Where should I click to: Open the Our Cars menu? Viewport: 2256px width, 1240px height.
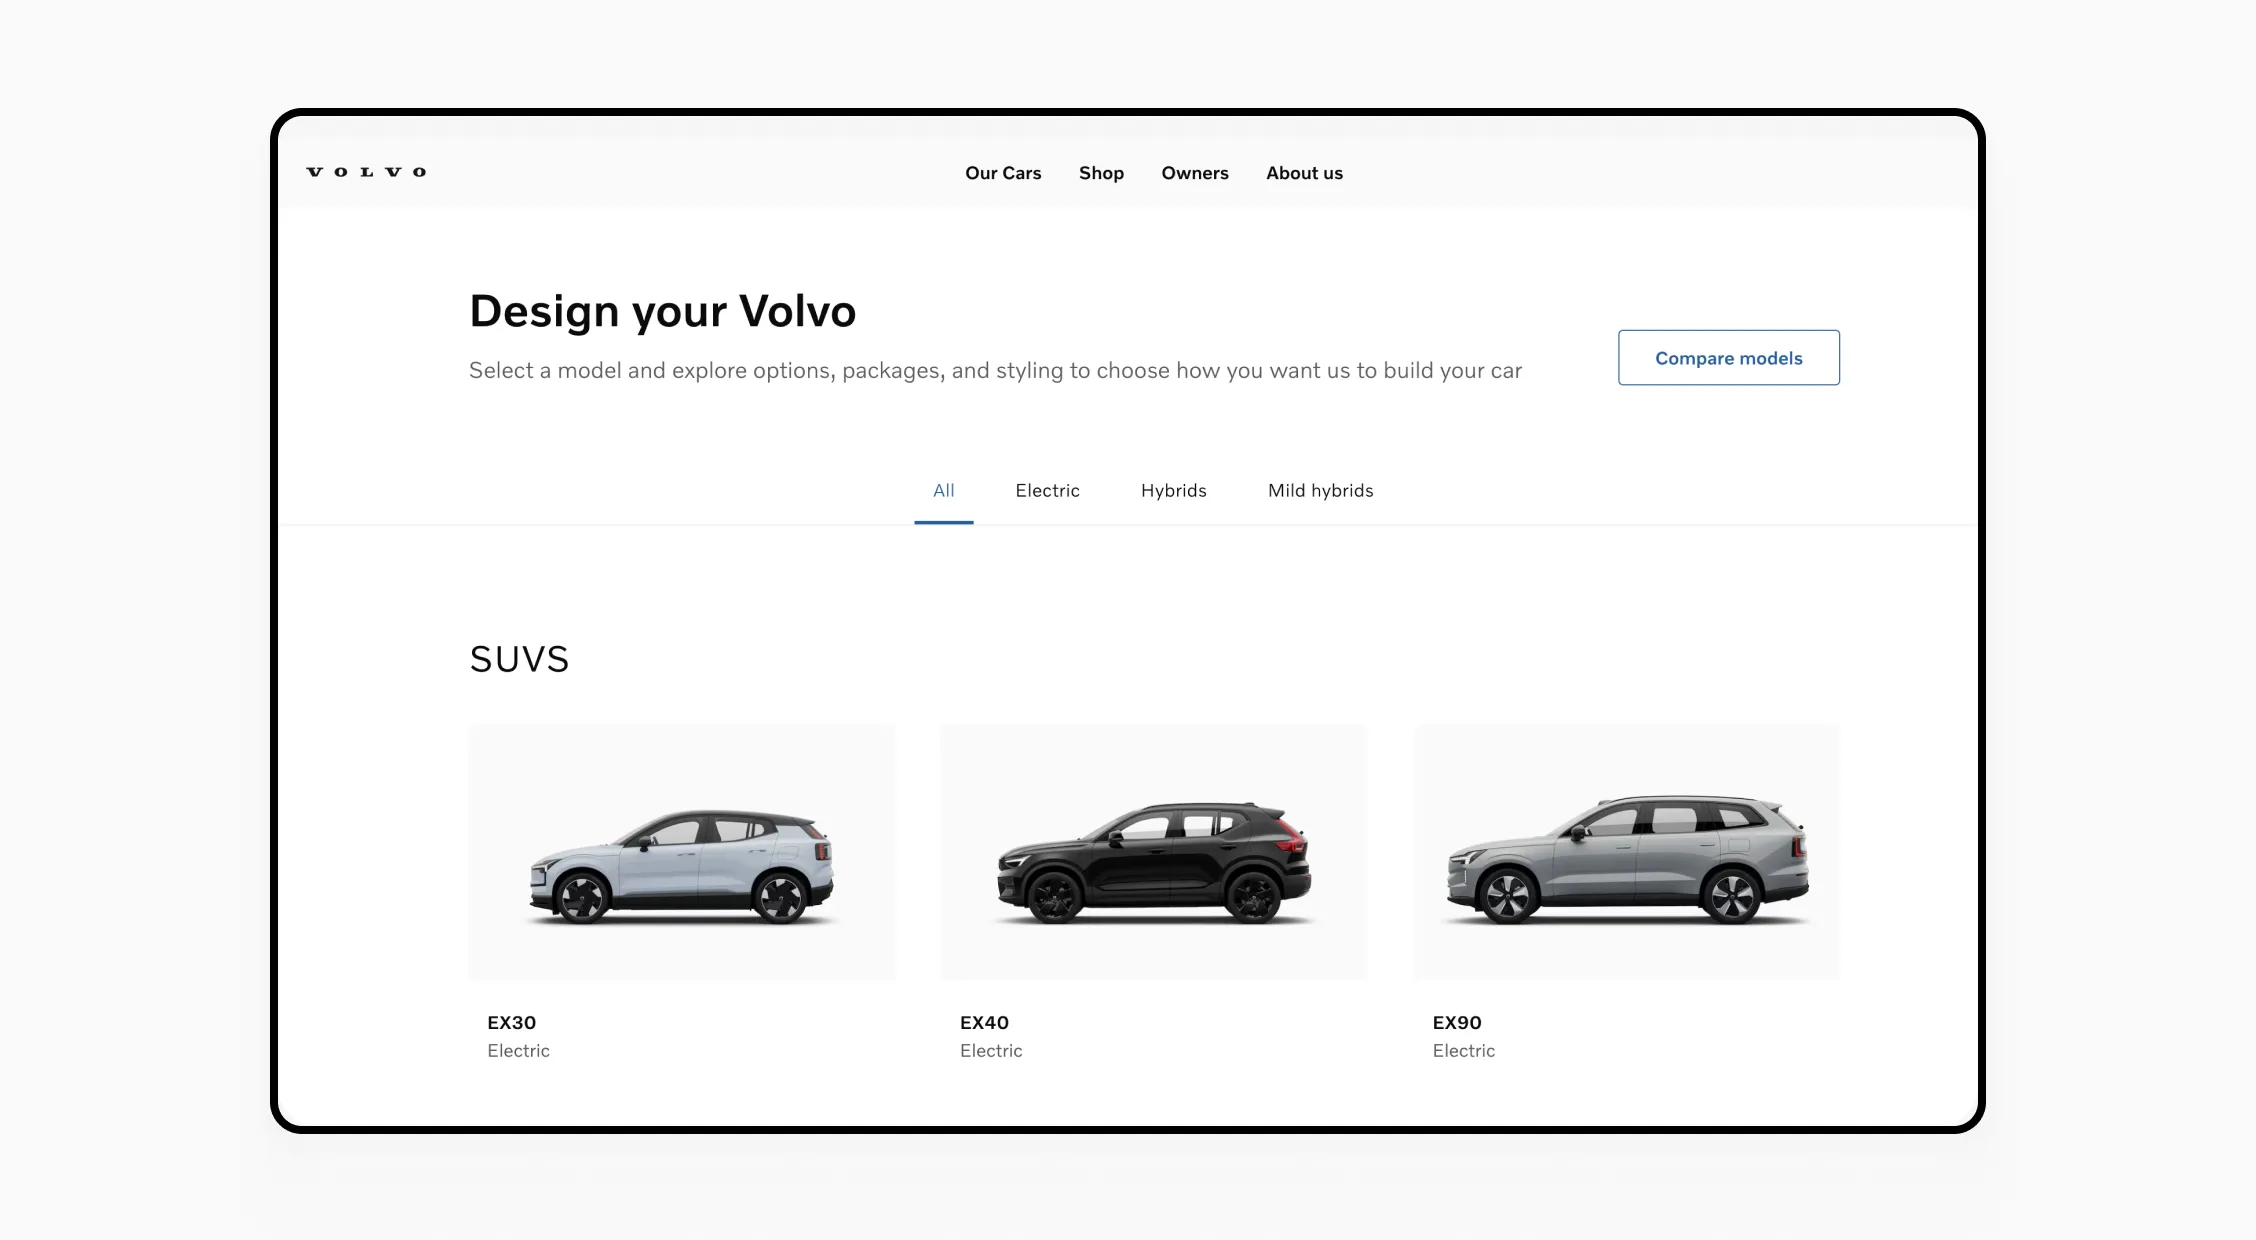point(1003,173)
